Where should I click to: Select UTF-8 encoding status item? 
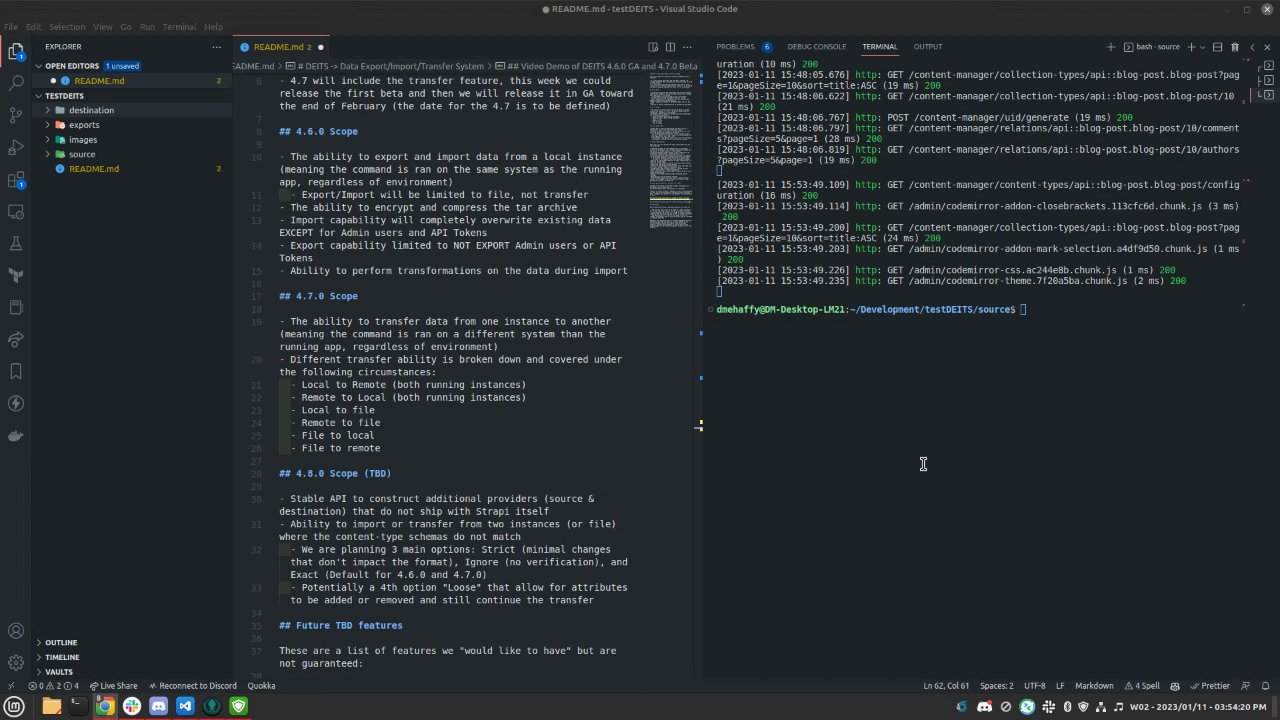(x=1034, y=686)
